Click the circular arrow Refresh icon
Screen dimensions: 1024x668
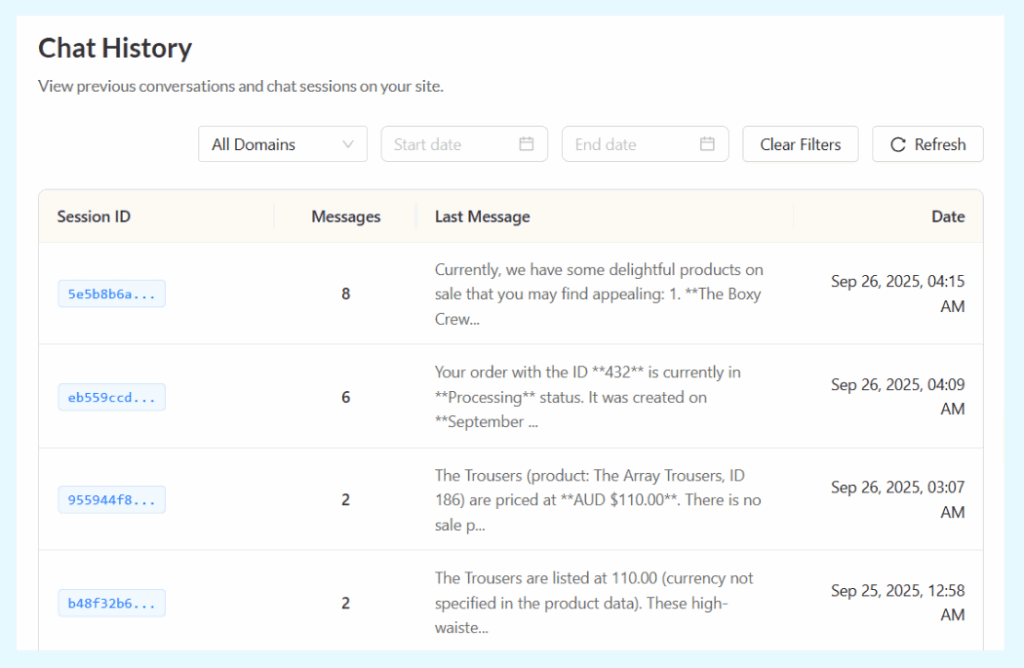tap(898, 144)
